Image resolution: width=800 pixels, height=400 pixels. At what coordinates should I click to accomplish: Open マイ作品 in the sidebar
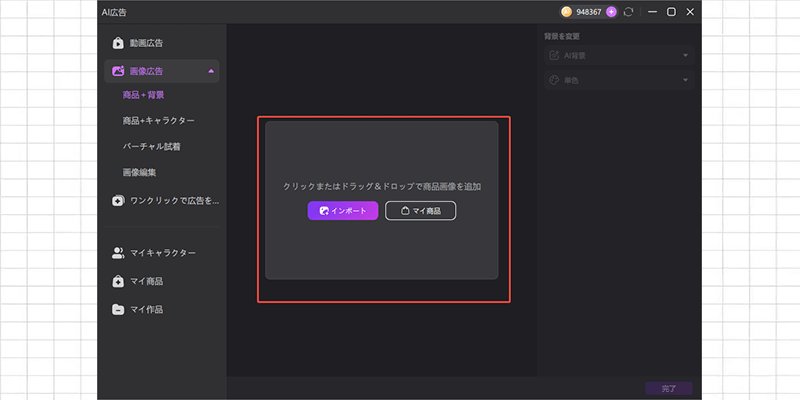point(146,309)
